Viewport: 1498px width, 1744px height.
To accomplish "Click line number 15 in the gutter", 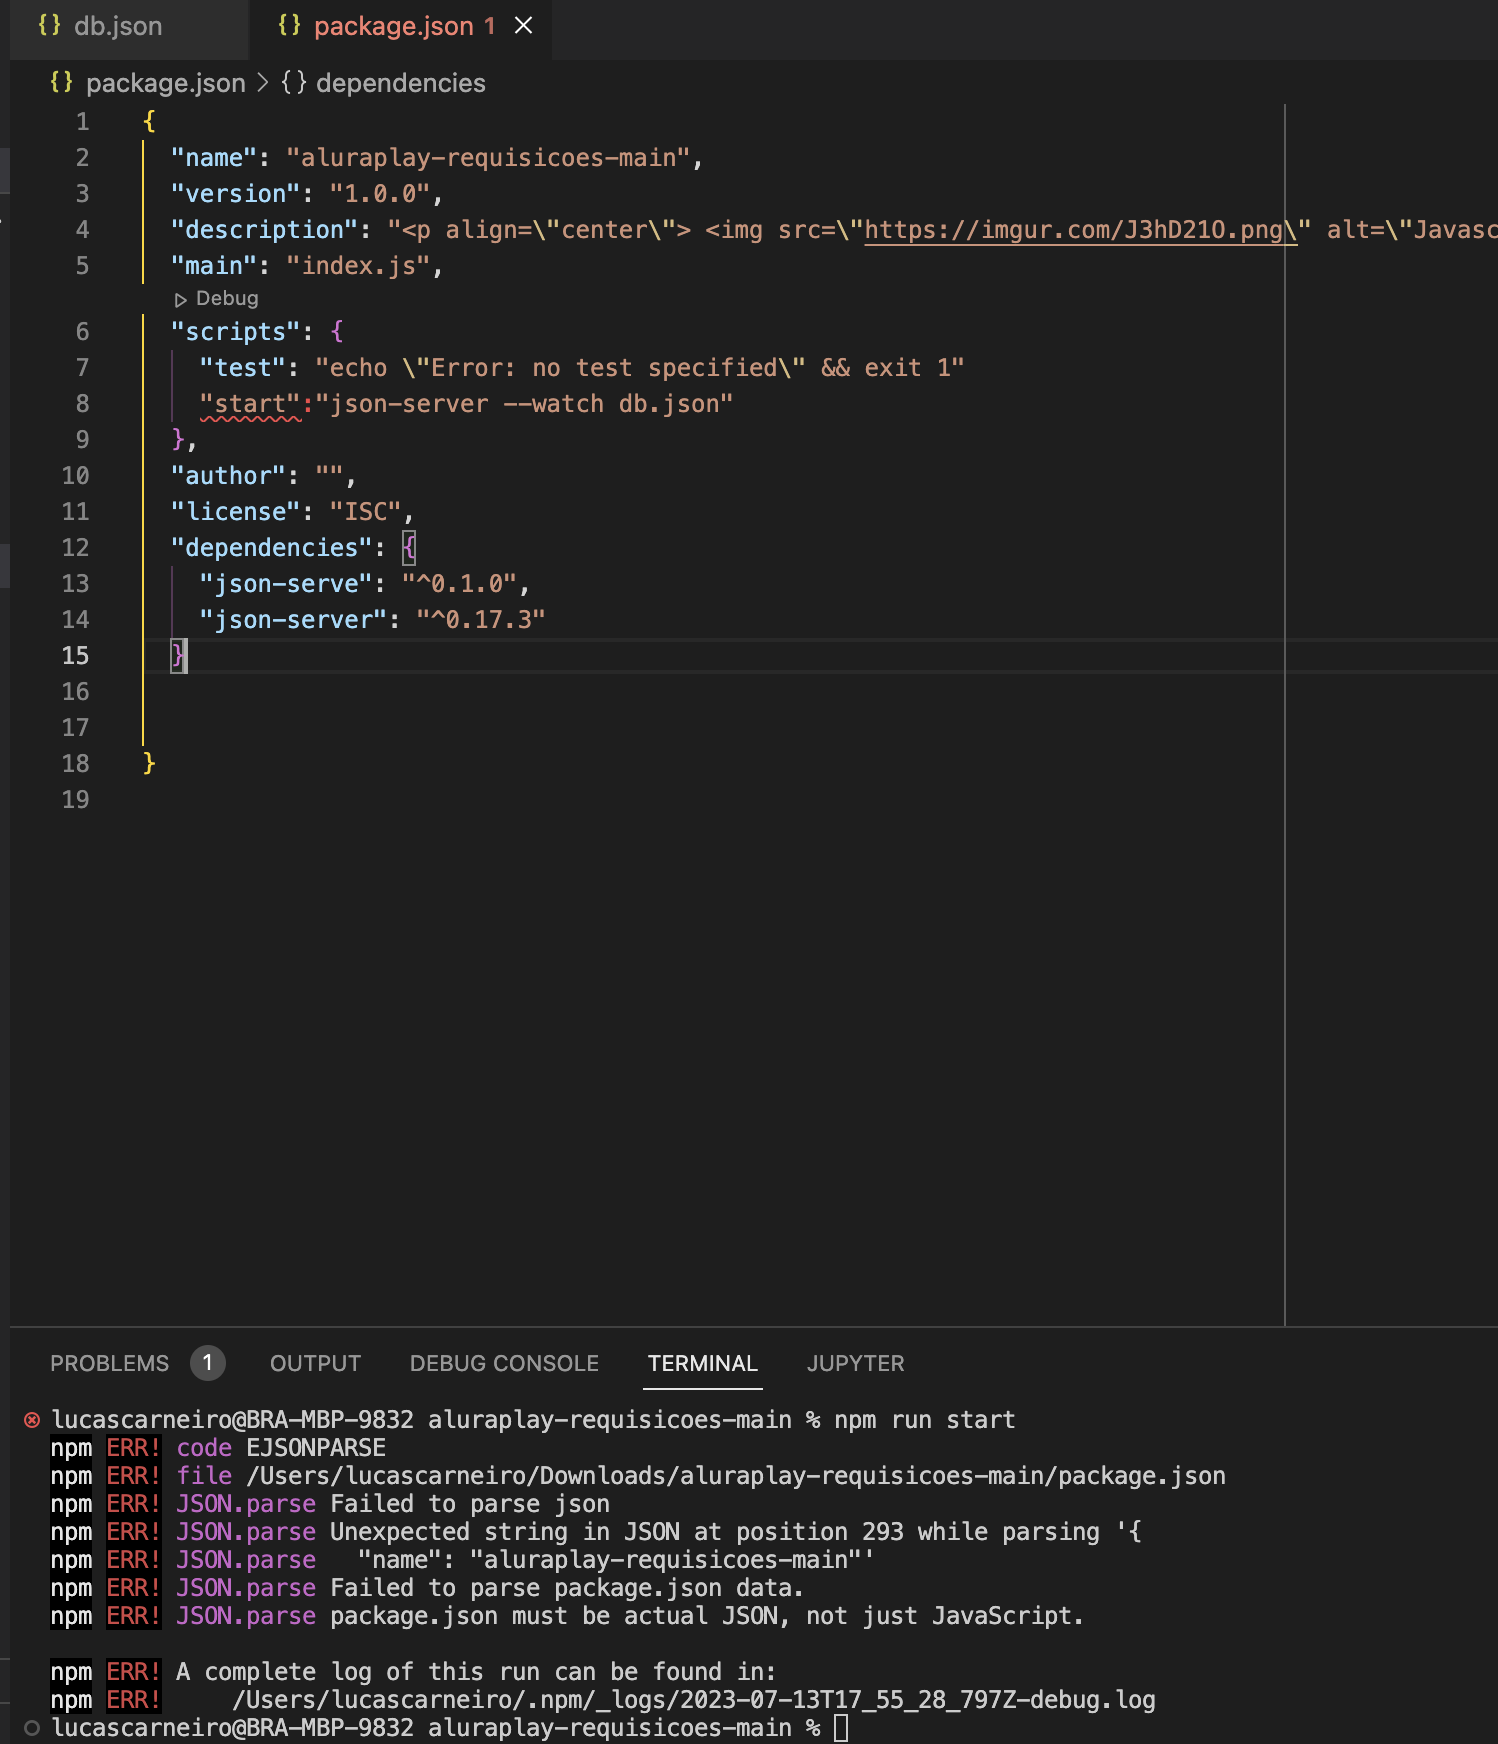I will [75, 656].
